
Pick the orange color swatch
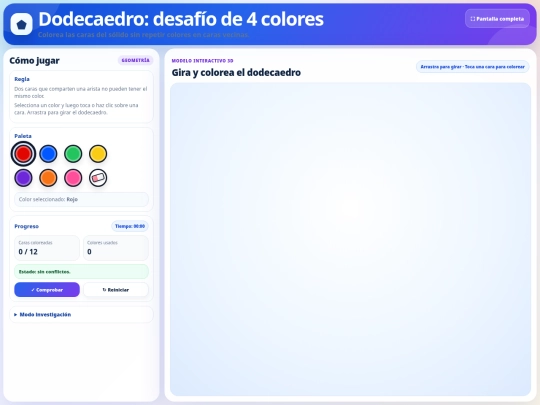click(48, 178)
